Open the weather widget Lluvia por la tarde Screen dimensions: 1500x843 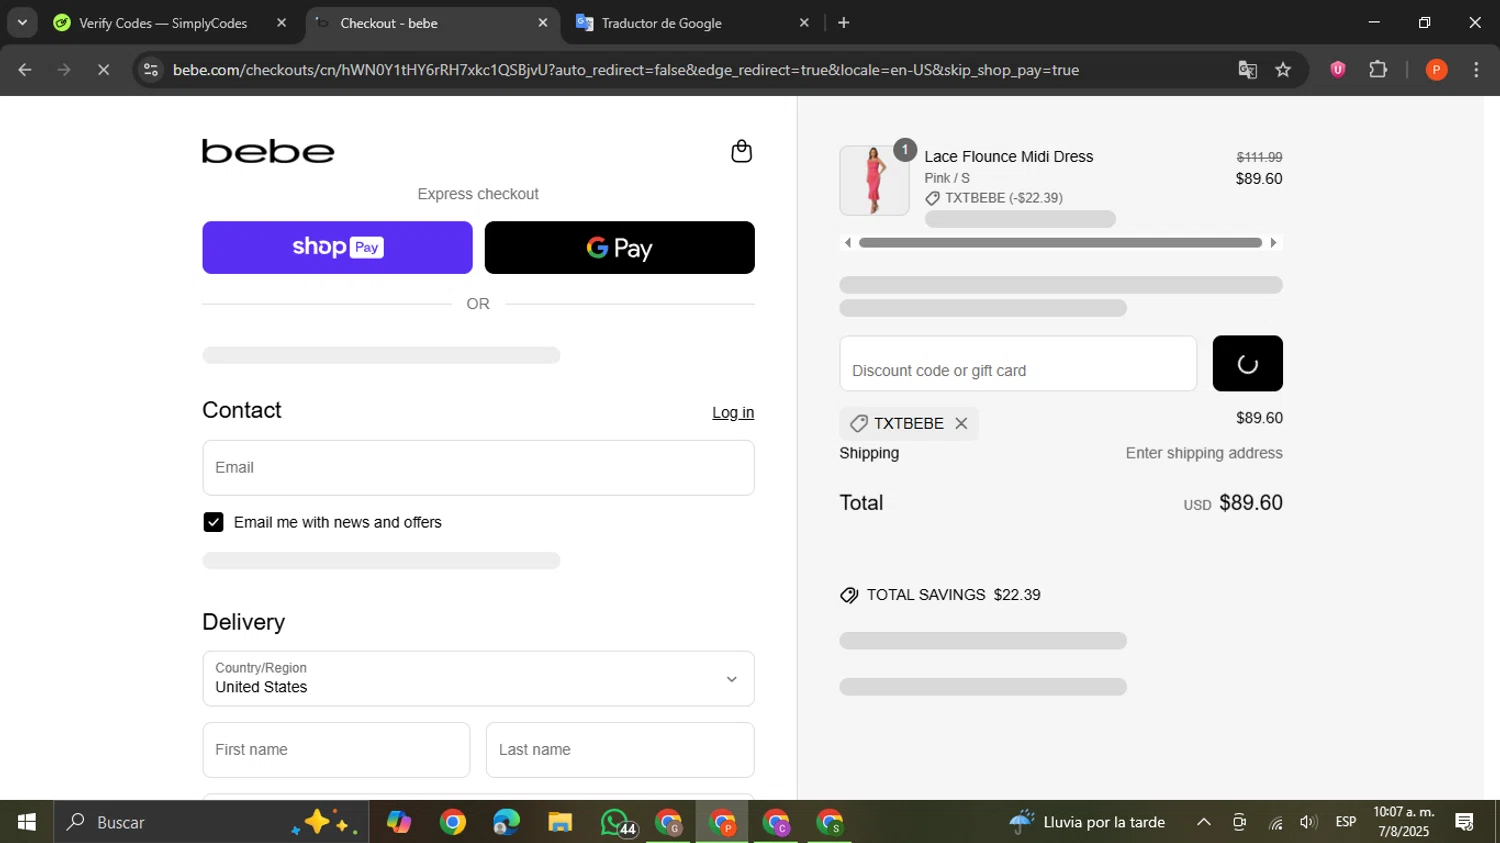click(1087, 822)
